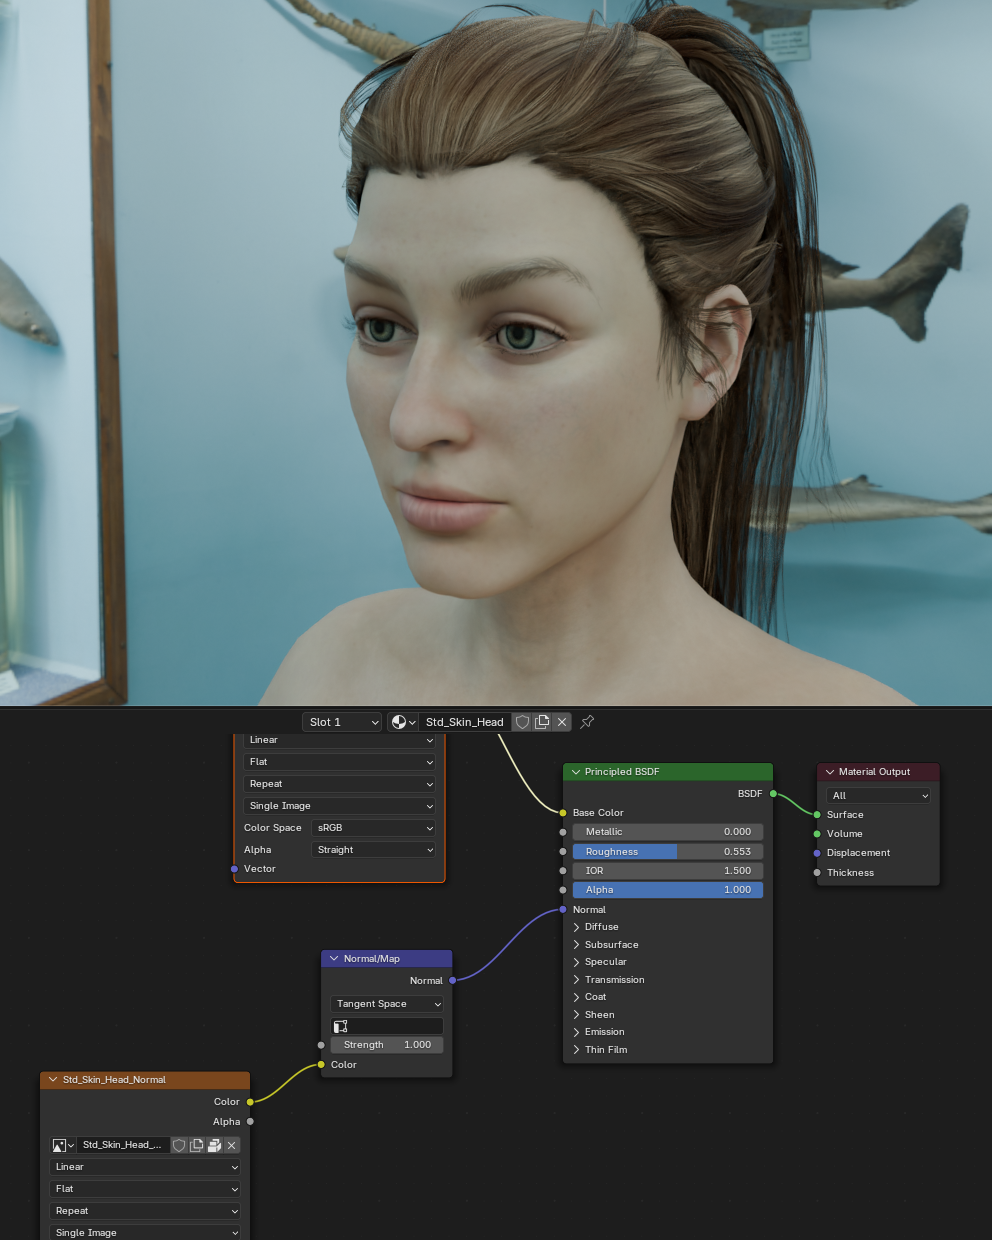Toggle fake user shield on normal image datablock
Viewport: 992px width, 1240px height.
pyautogui.click(x=179, y=1145)
